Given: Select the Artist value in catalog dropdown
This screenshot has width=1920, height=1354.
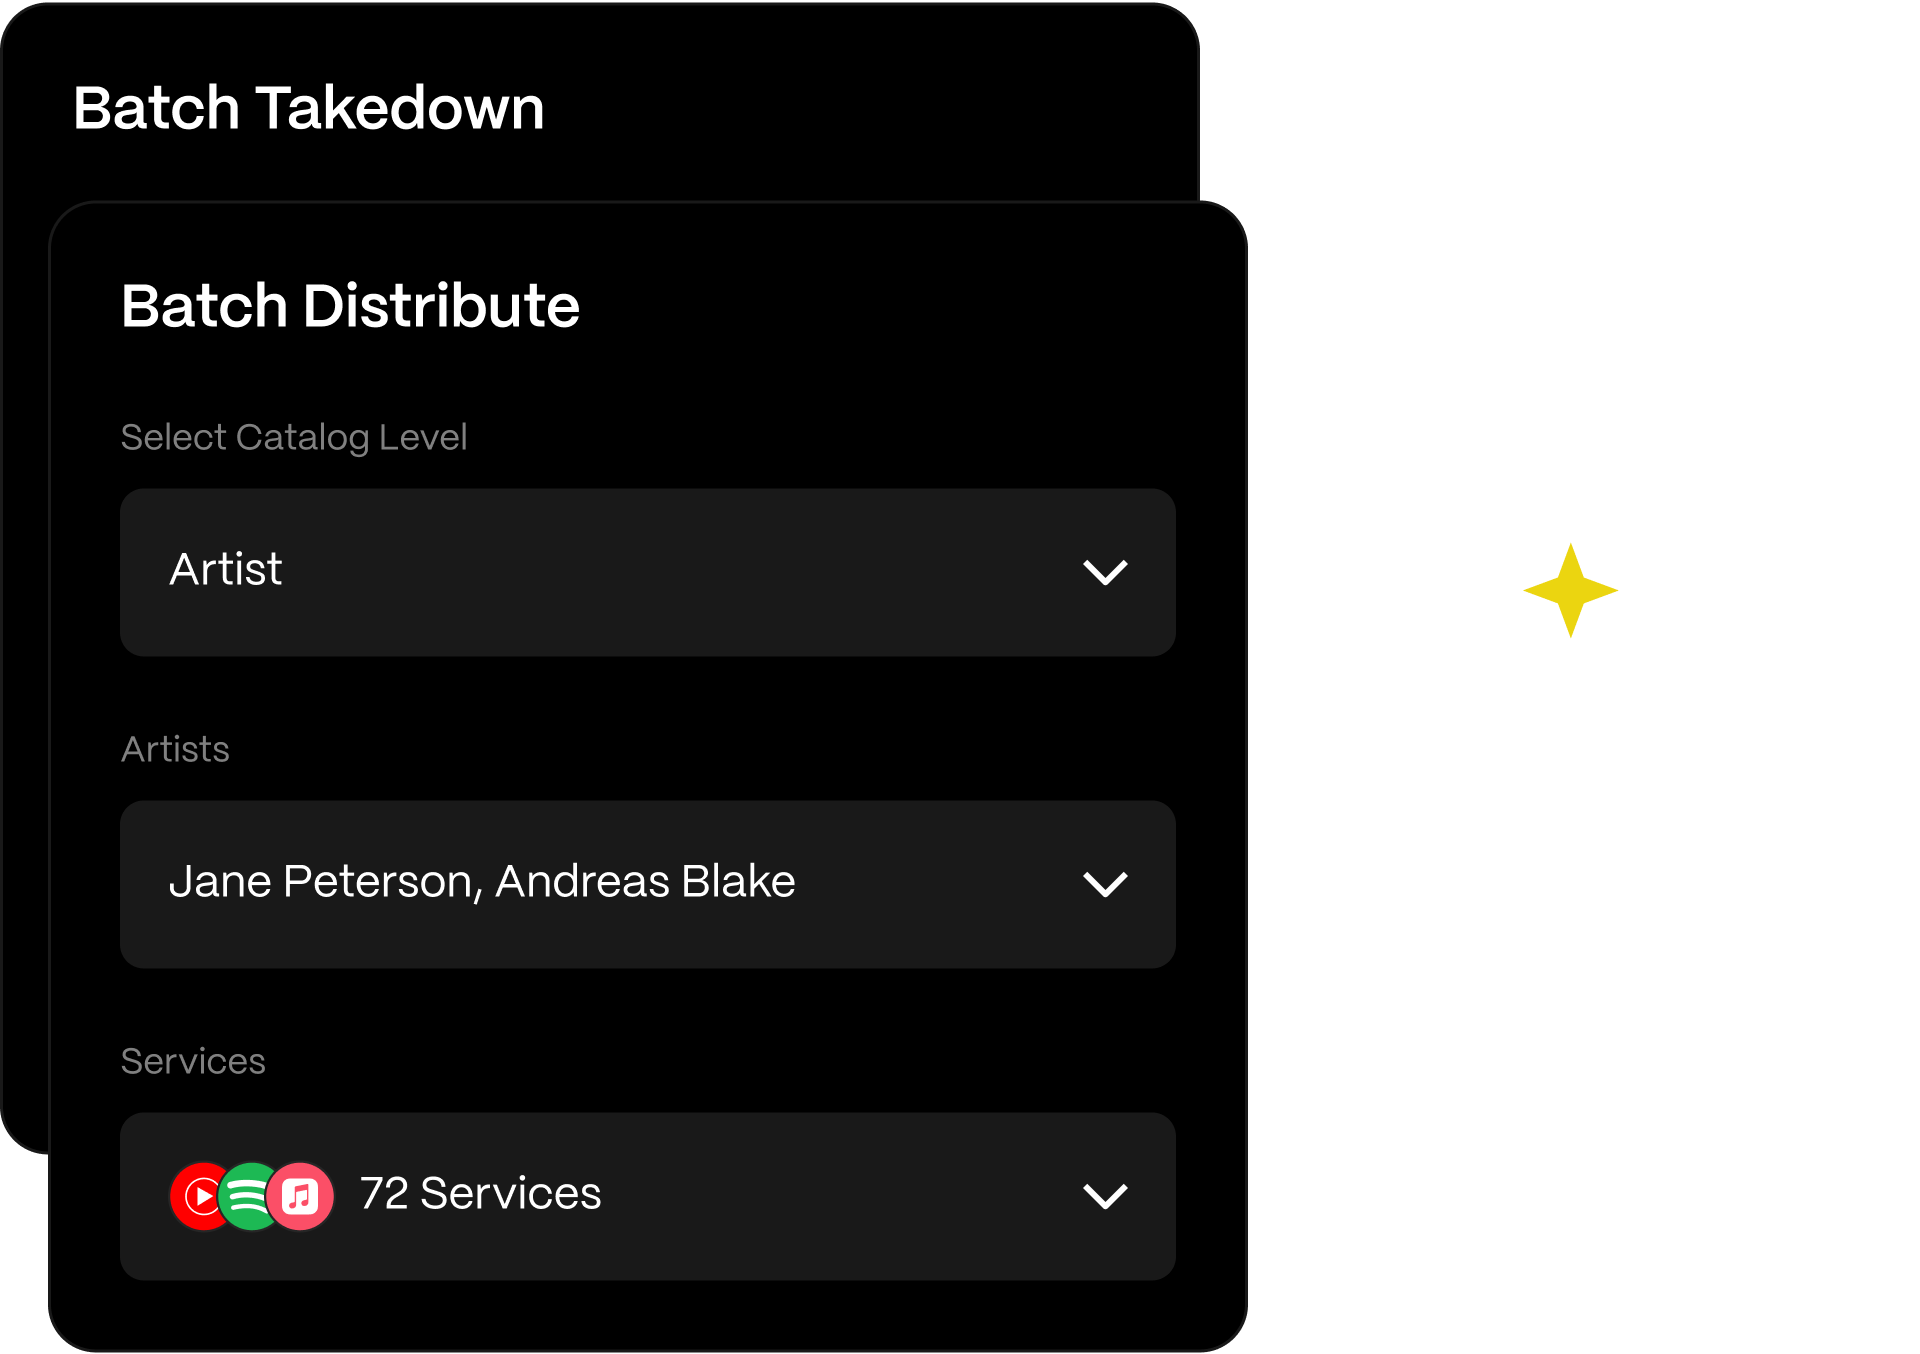Looking at the screenshot, I should click(226, 570).
